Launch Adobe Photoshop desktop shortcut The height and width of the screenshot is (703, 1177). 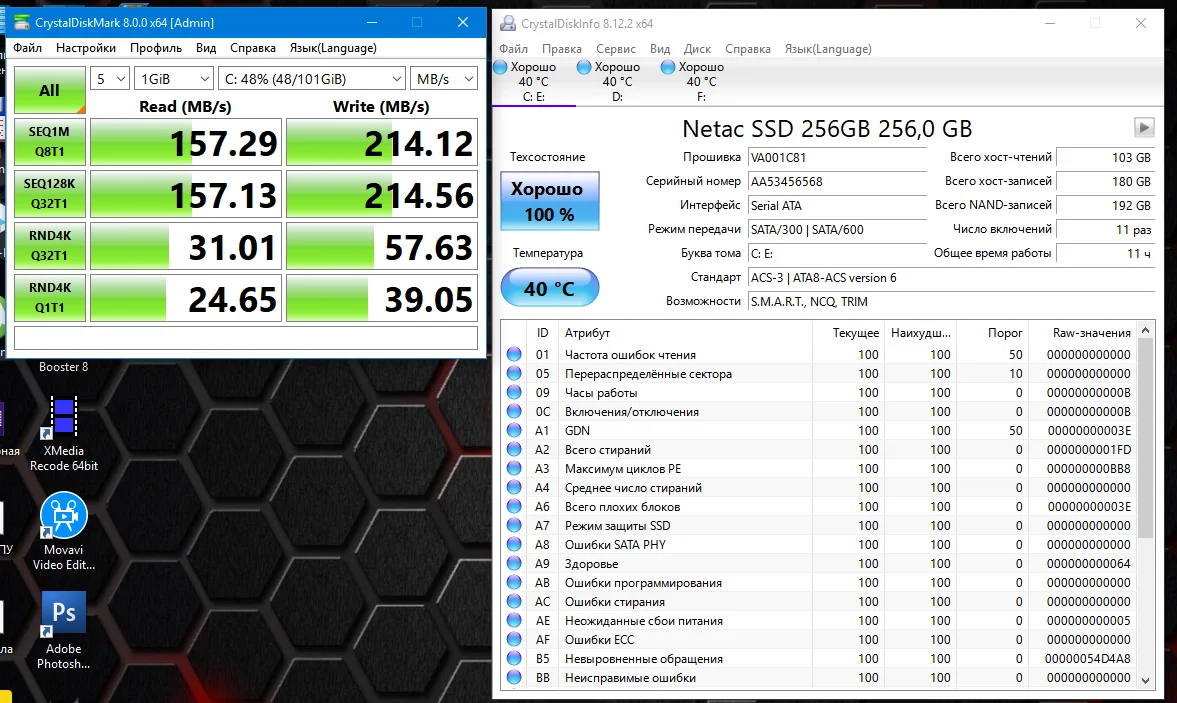[64, 613]
